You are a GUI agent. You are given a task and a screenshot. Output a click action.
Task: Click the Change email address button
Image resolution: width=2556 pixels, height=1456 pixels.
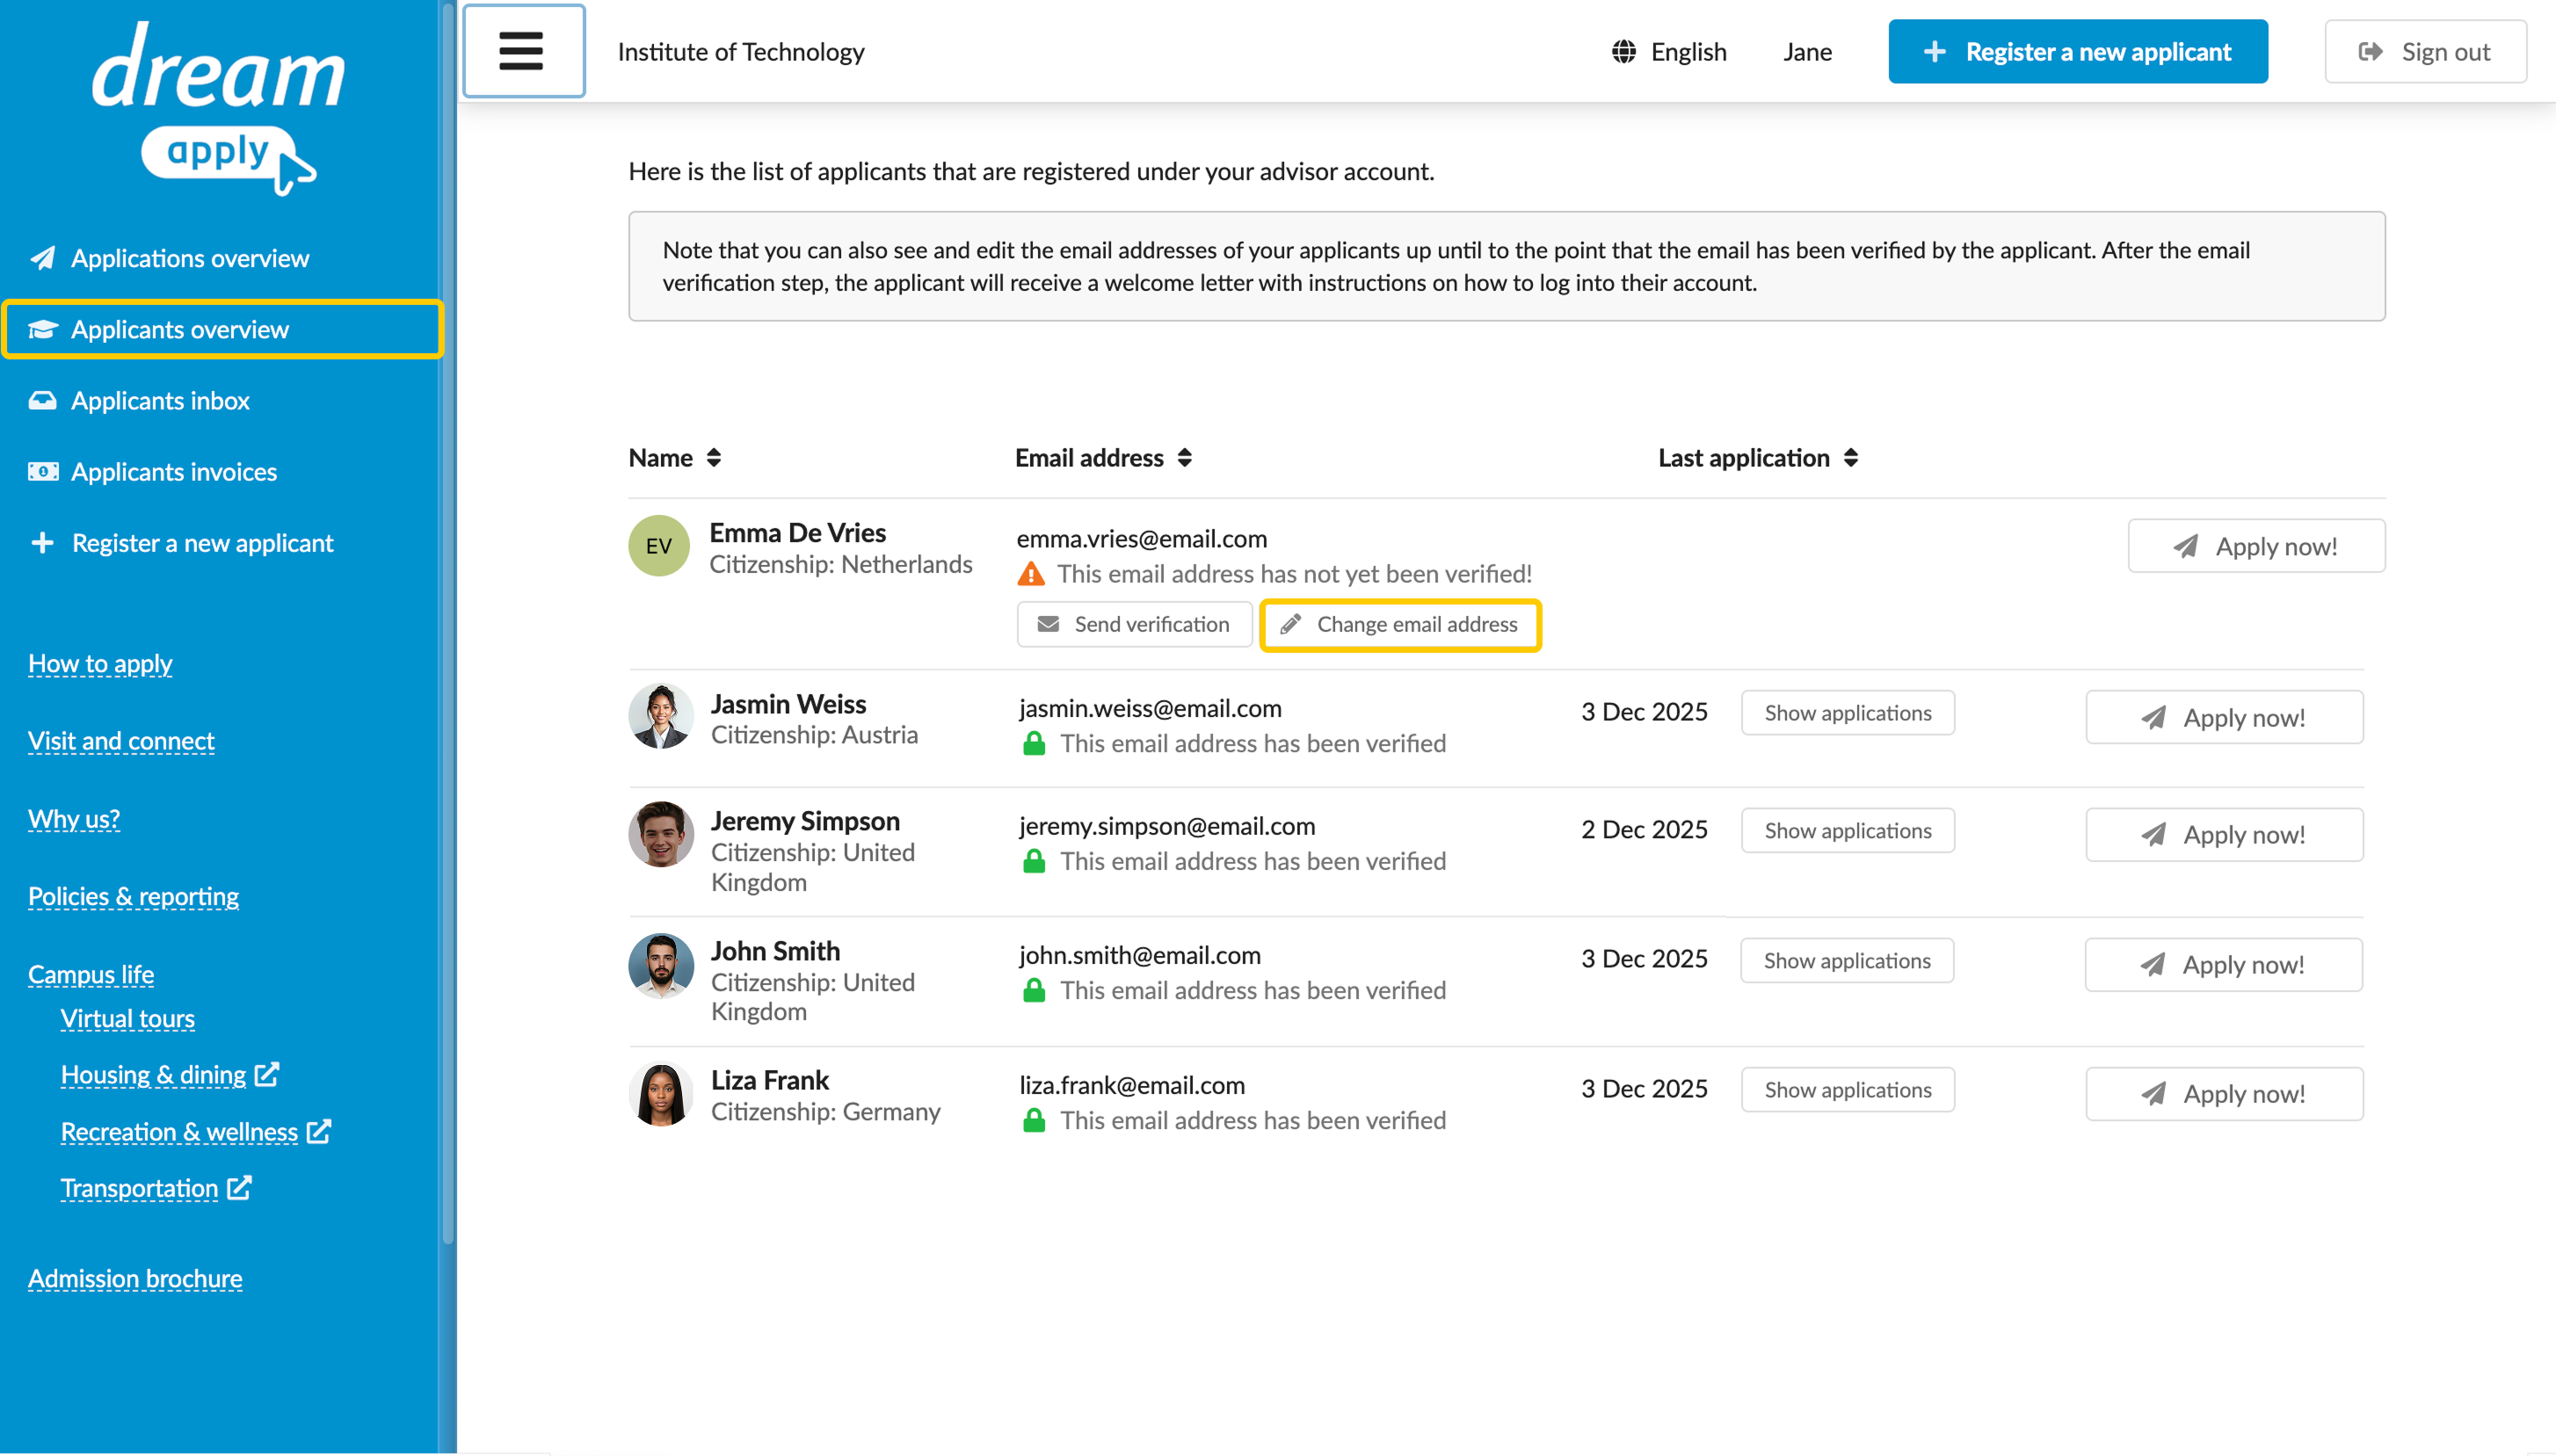pos(1400,625)
